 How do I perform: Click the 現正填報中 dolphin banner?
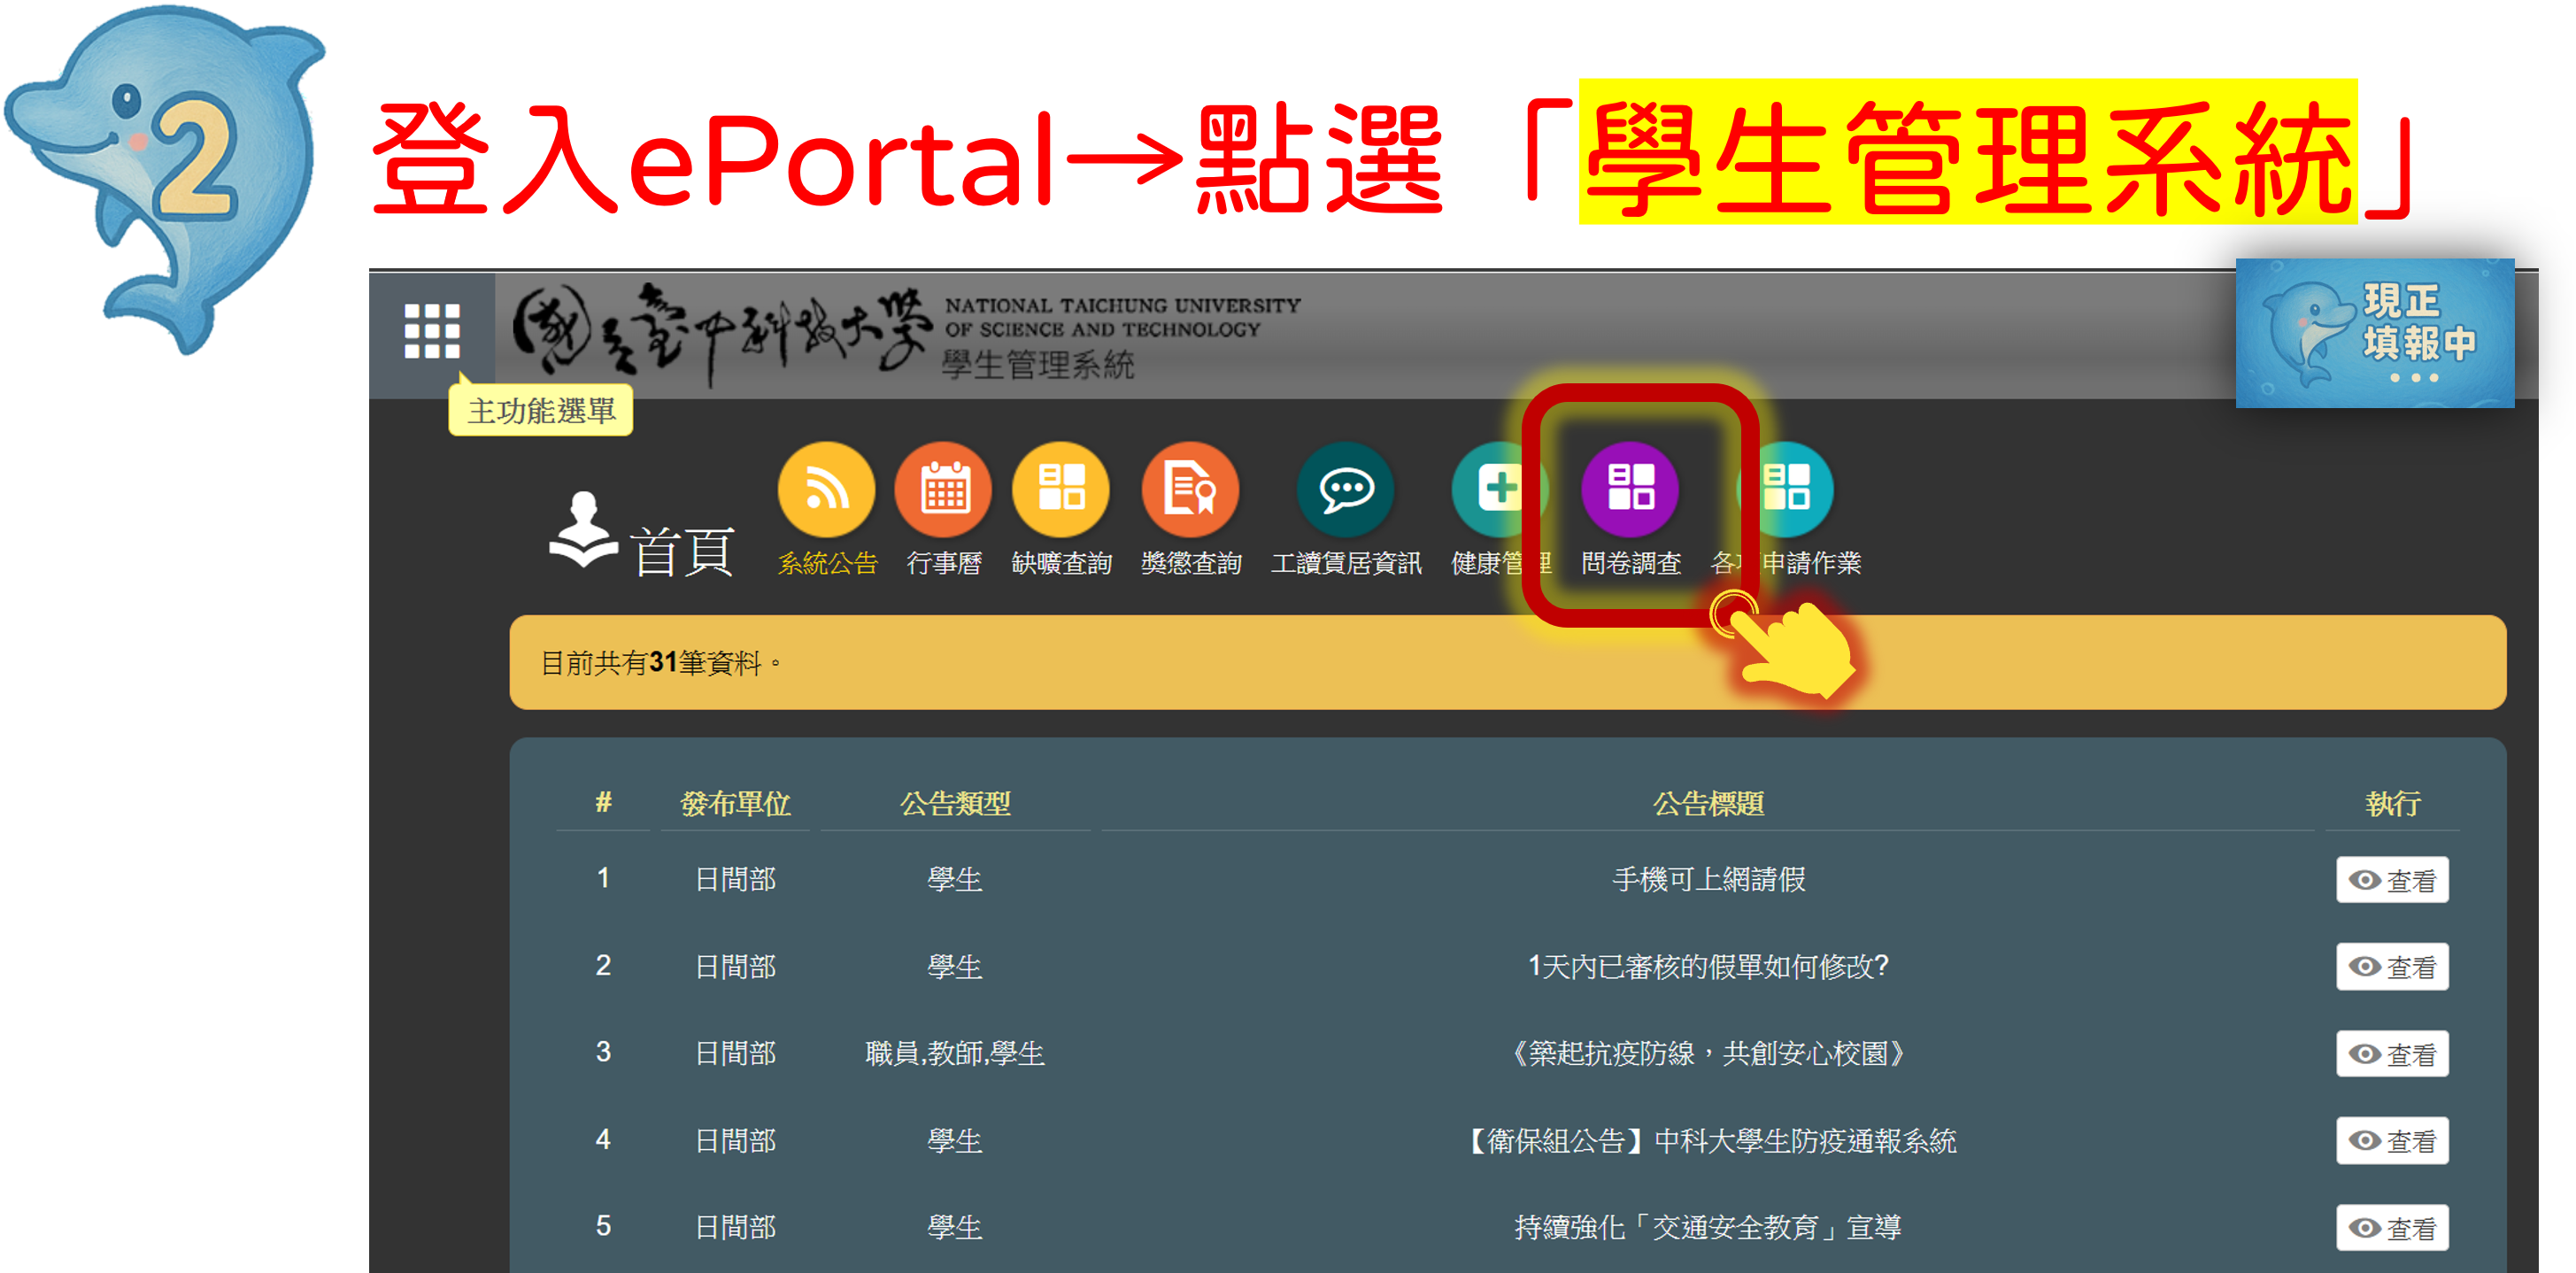[x=2374, y=333]
